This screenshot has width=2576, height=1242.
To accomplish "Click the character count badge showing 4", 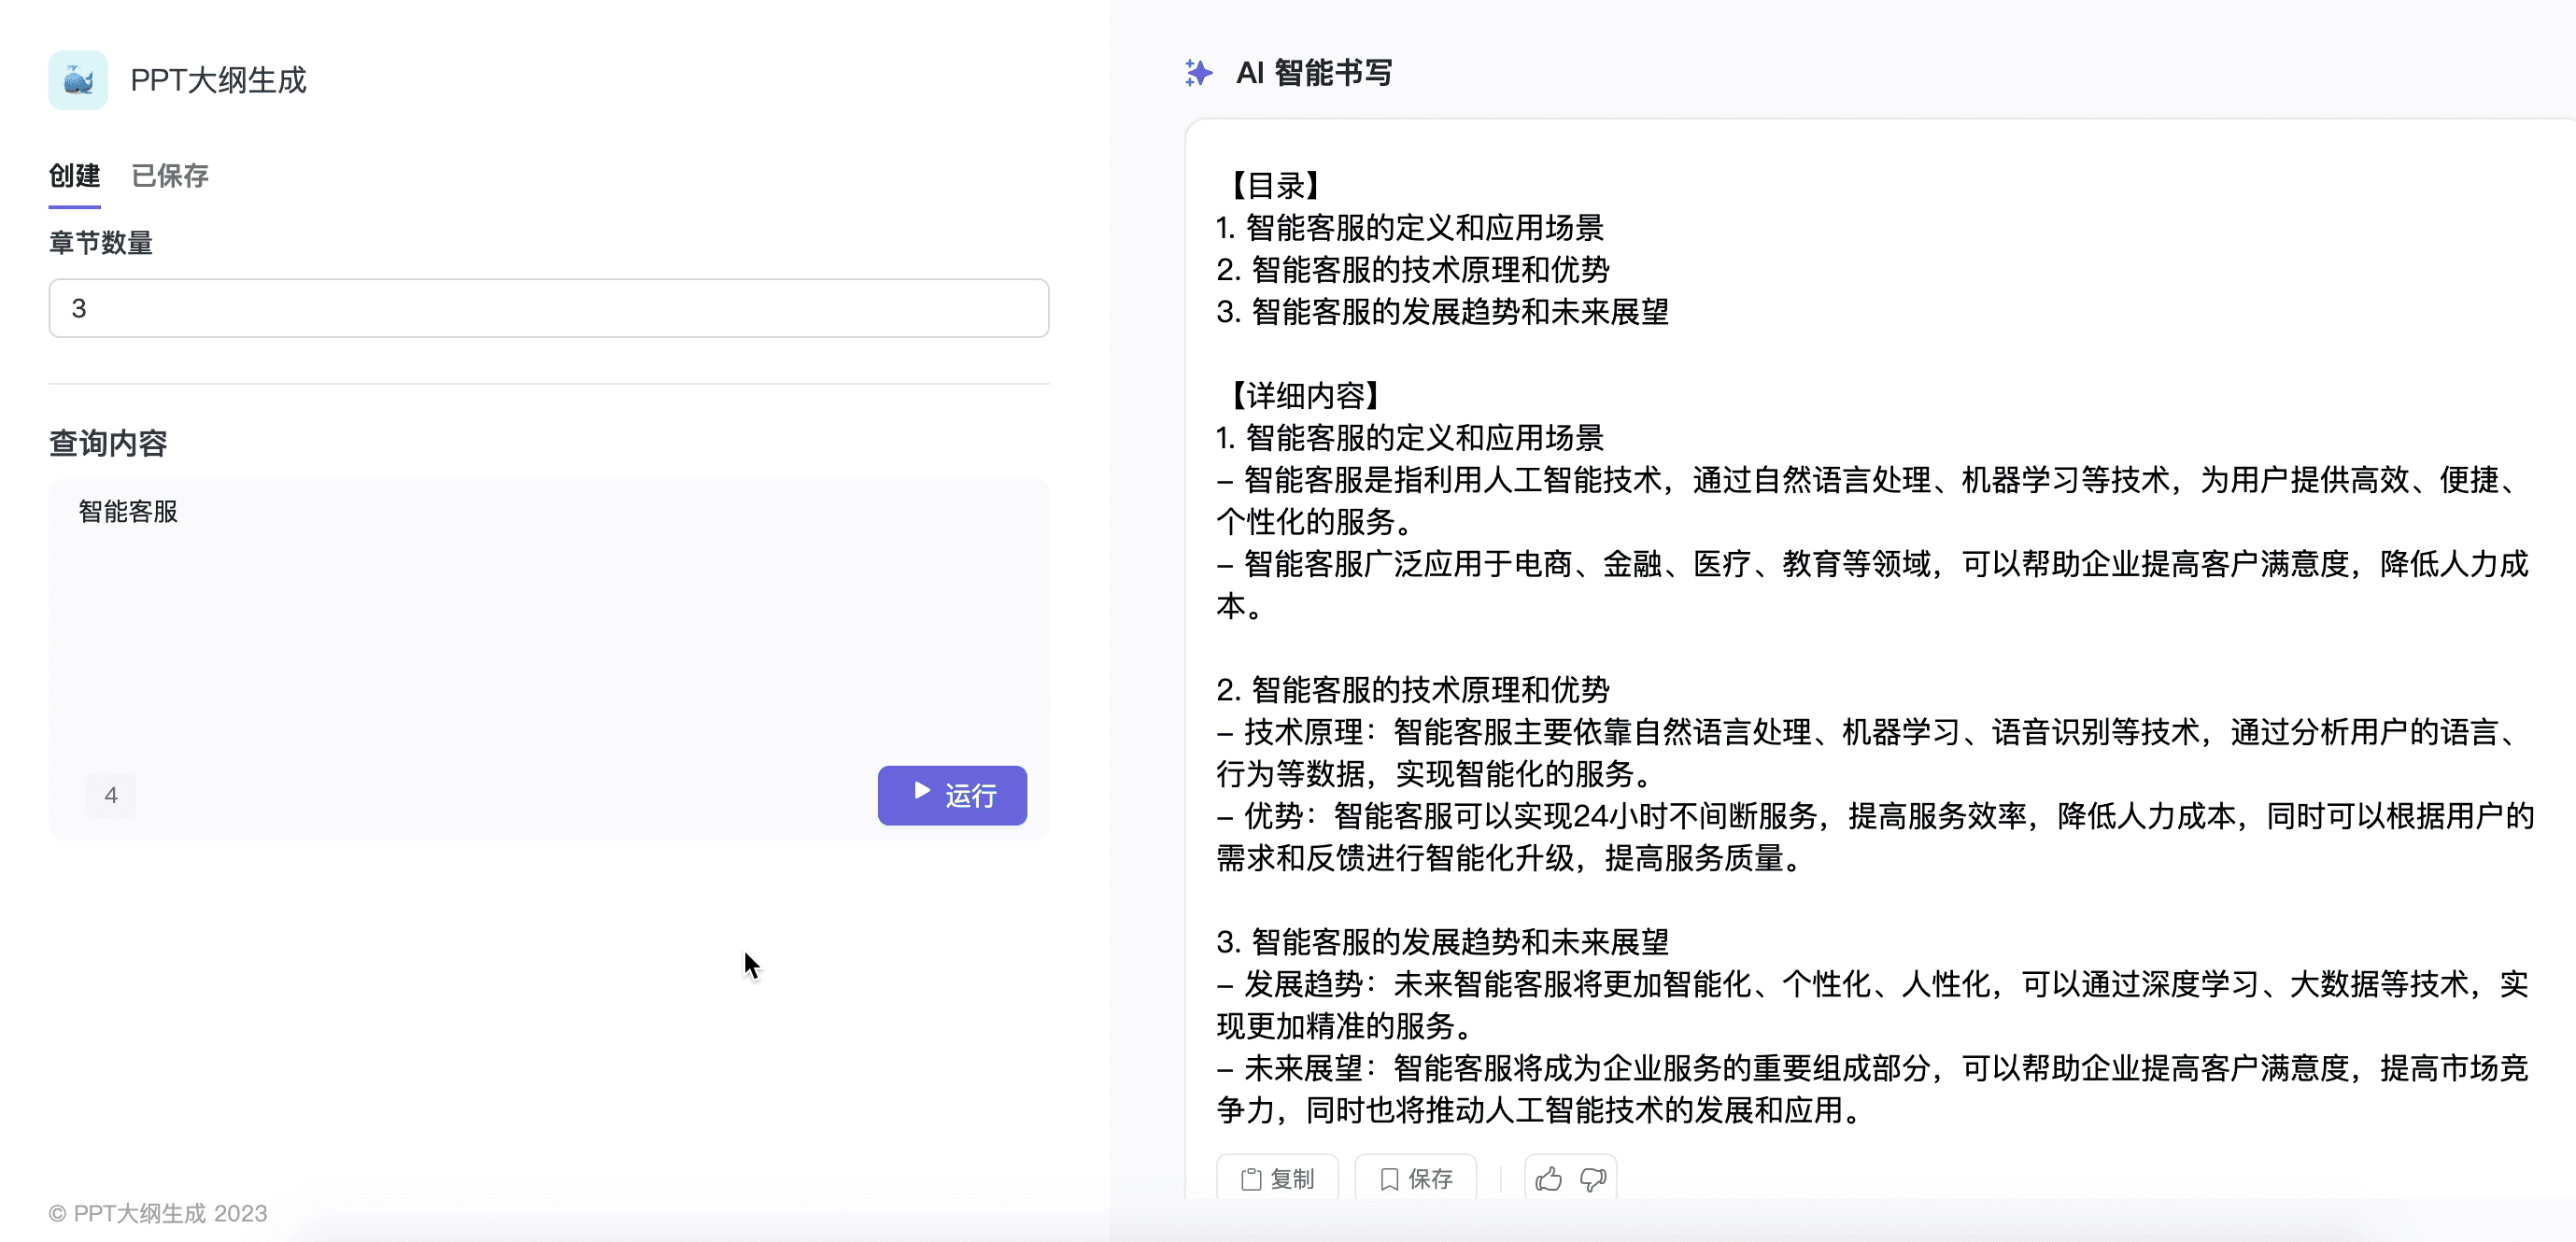I will coord(111,795).
